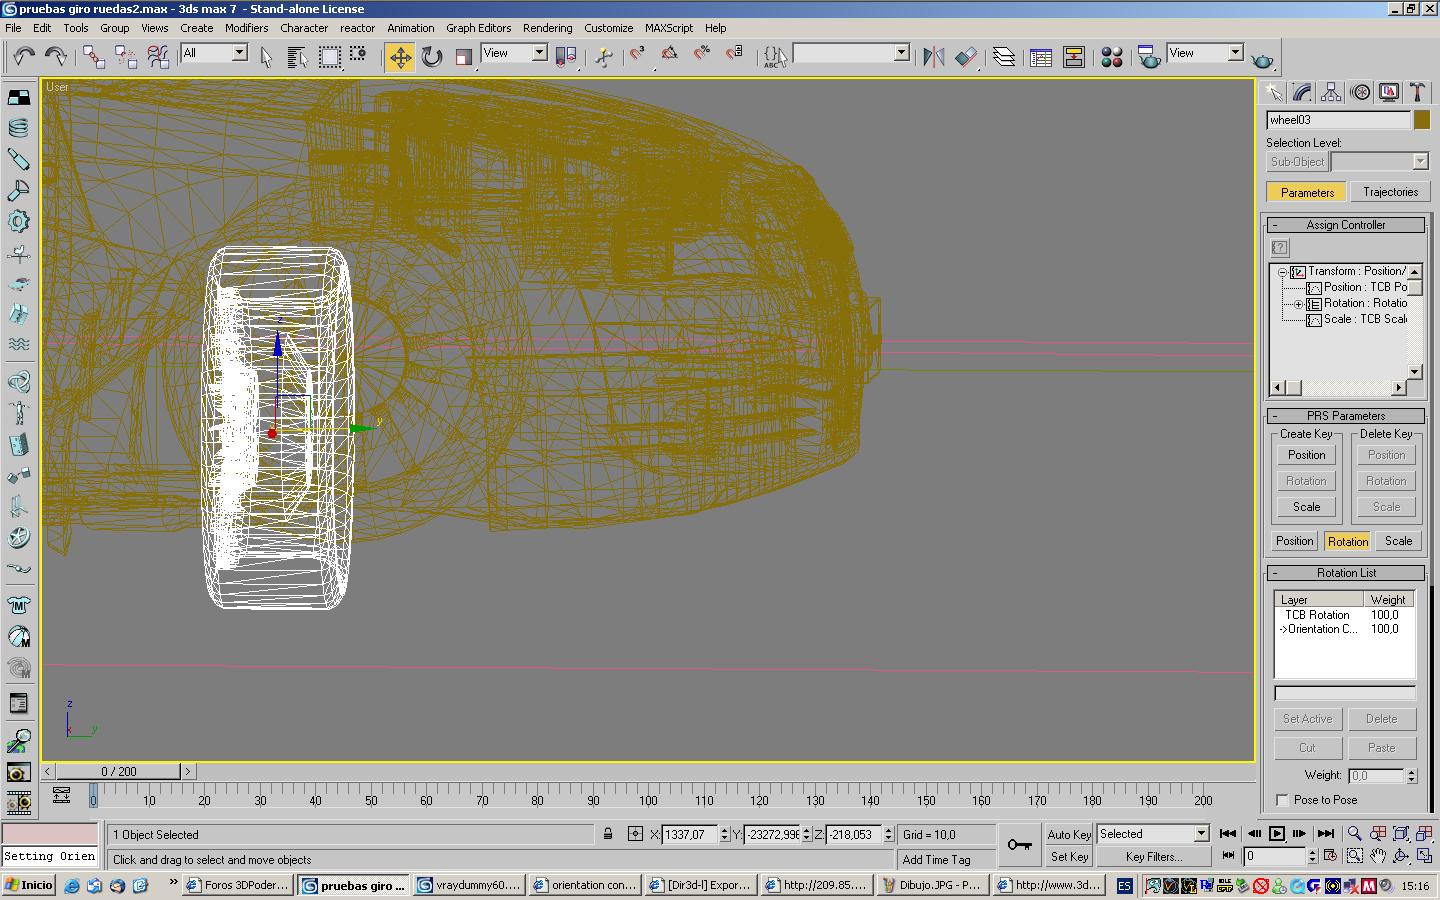Open the Modifiers menu
1440x900 pixels.
pos(246,28)
